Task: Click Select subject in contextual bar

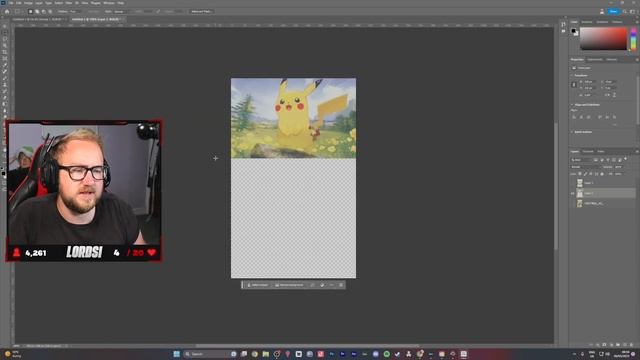Action: (x=258, y=285)
